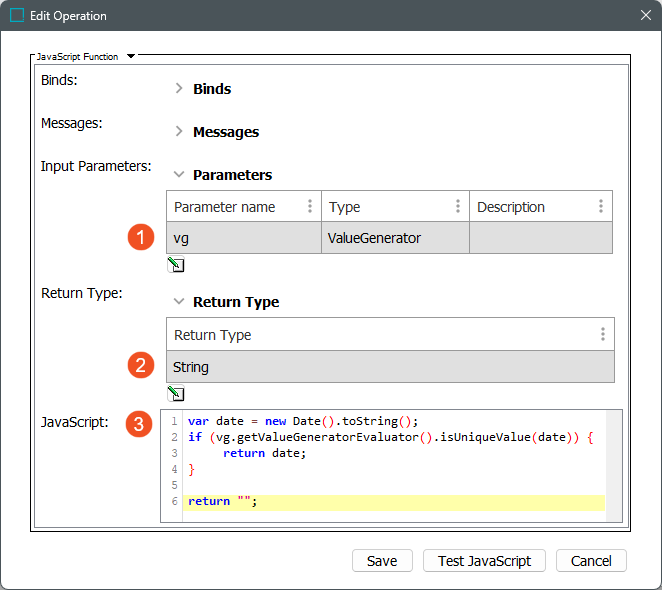Click the edit icon below Return Type table
The width and height of the screenshot is (662, 590).
tap(176, 393)
